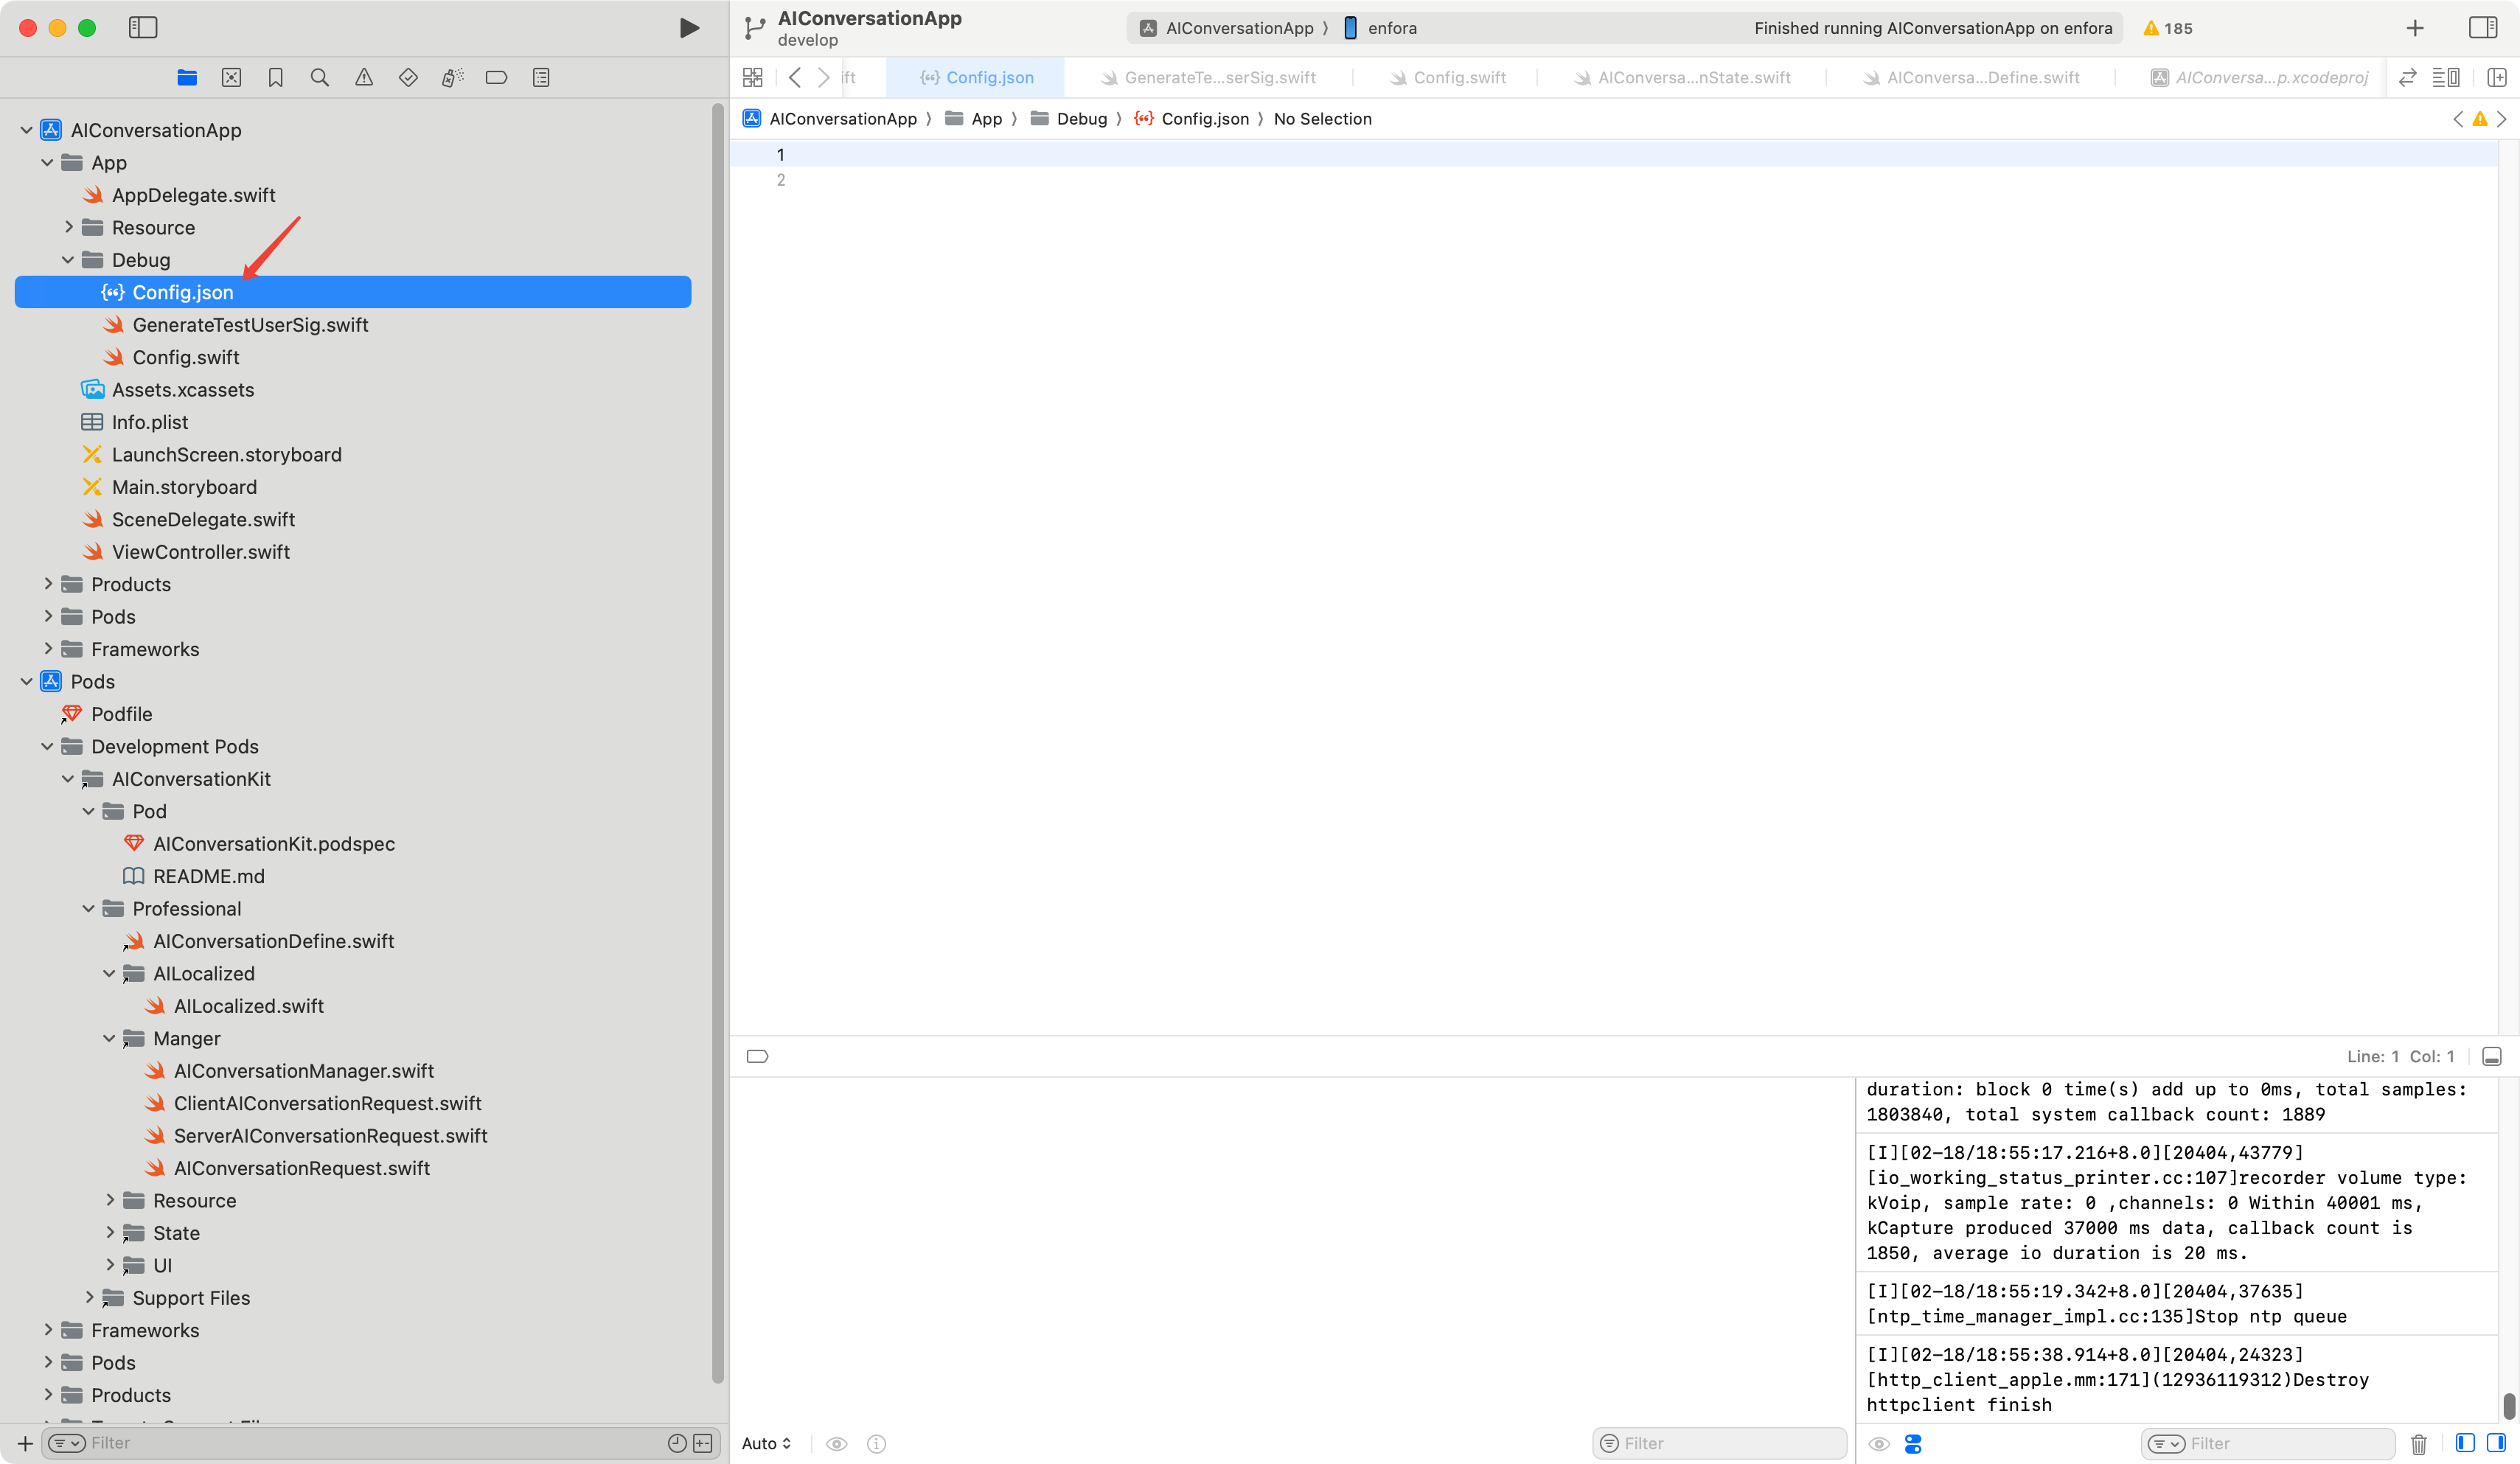The height and width of the screenshot is (1464, 2520).
Task: Click the 185 warnings indicator
Action: pos(2168,28)
